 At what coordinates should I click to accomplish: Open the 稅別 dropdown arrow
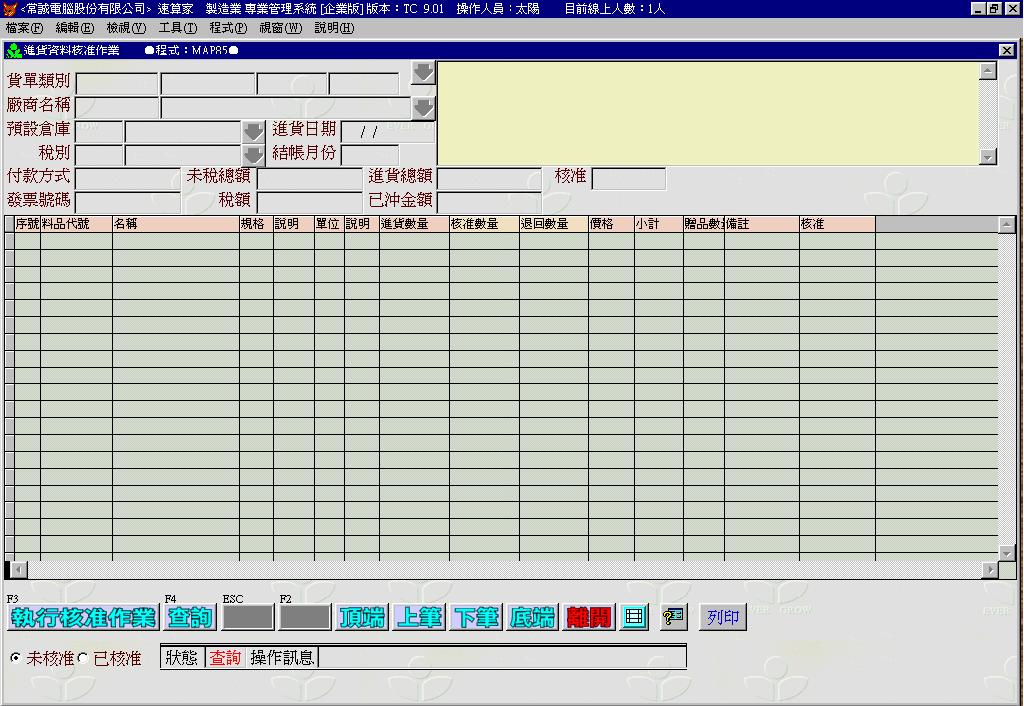pyautogui.click(x=253, y=155)
